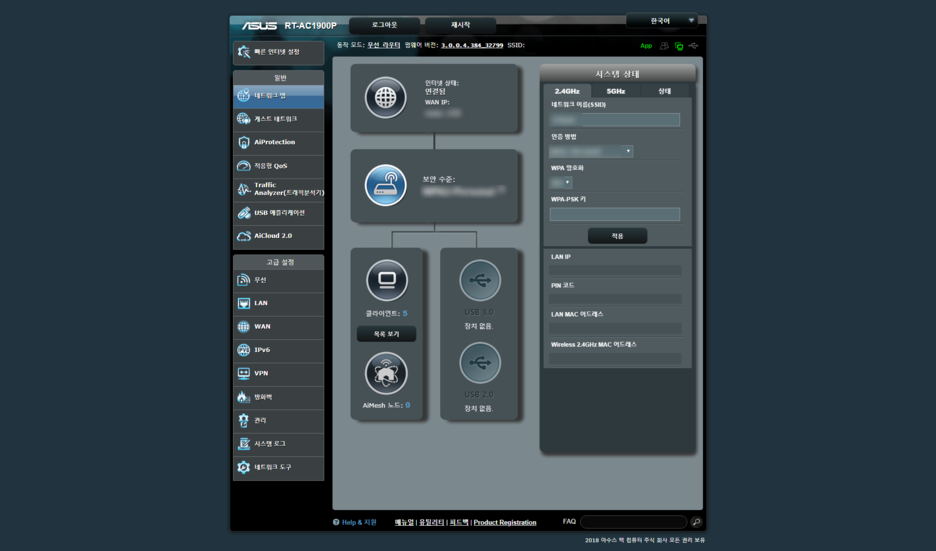
Task: Click the firmware version 3.0.0.4.384_32799 link
Action: 472,45
